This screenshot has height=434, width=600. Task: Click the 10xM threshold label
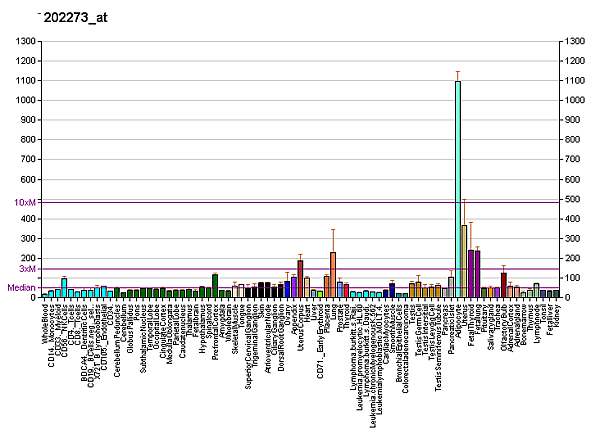(24, 203)
